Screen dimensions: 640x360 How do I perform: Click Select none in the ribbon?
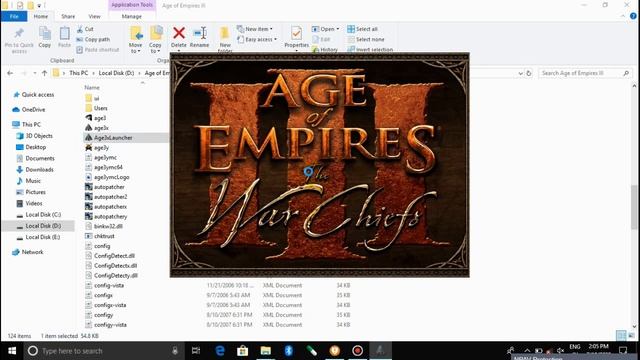pos(366,39)
